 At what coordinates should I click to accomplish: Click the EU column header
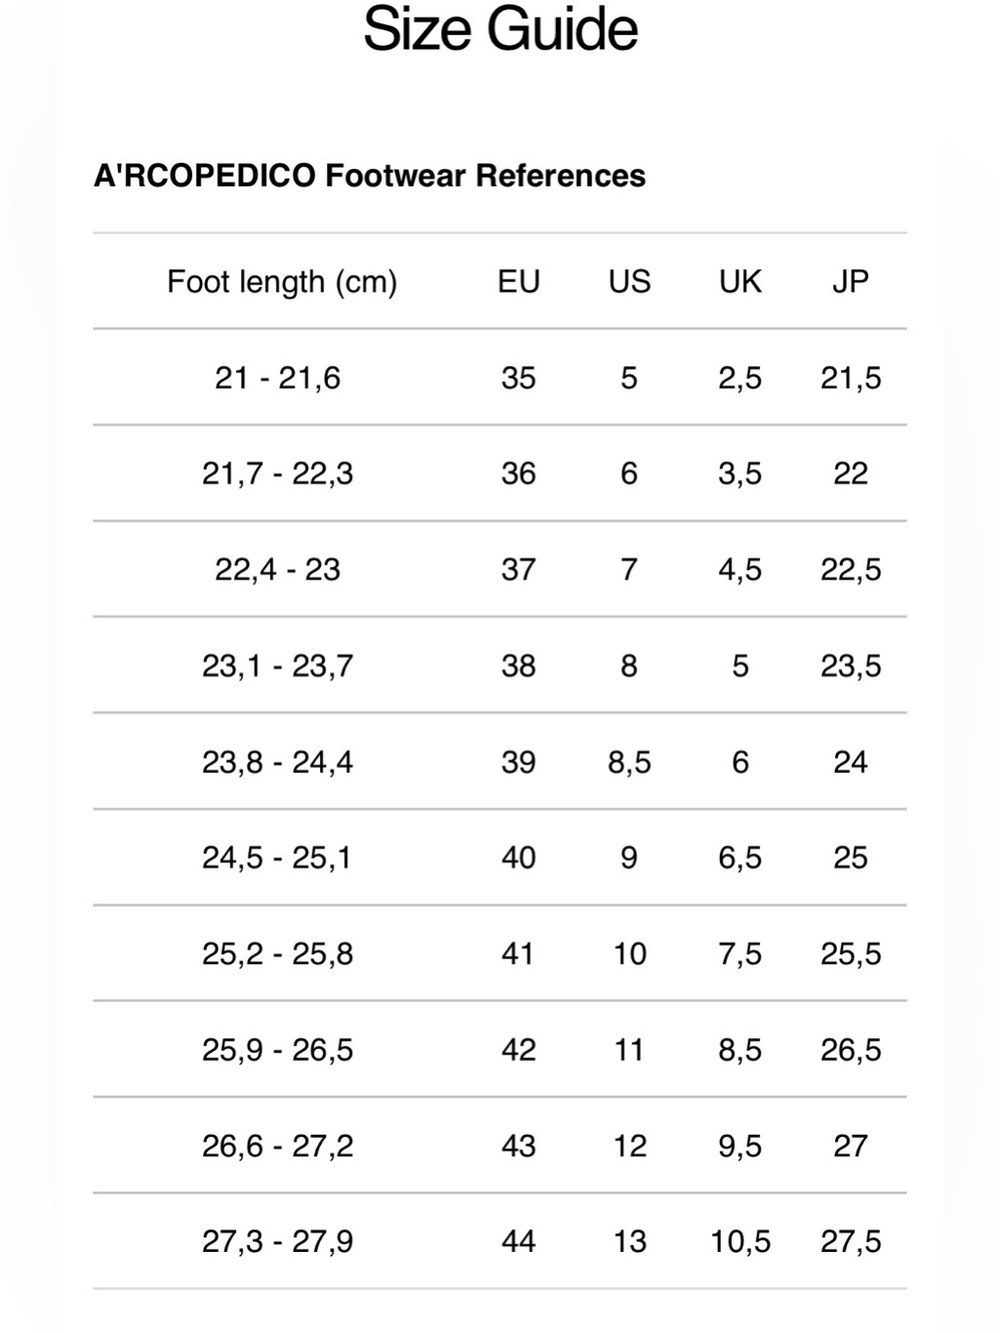click(x=518, y=282)
